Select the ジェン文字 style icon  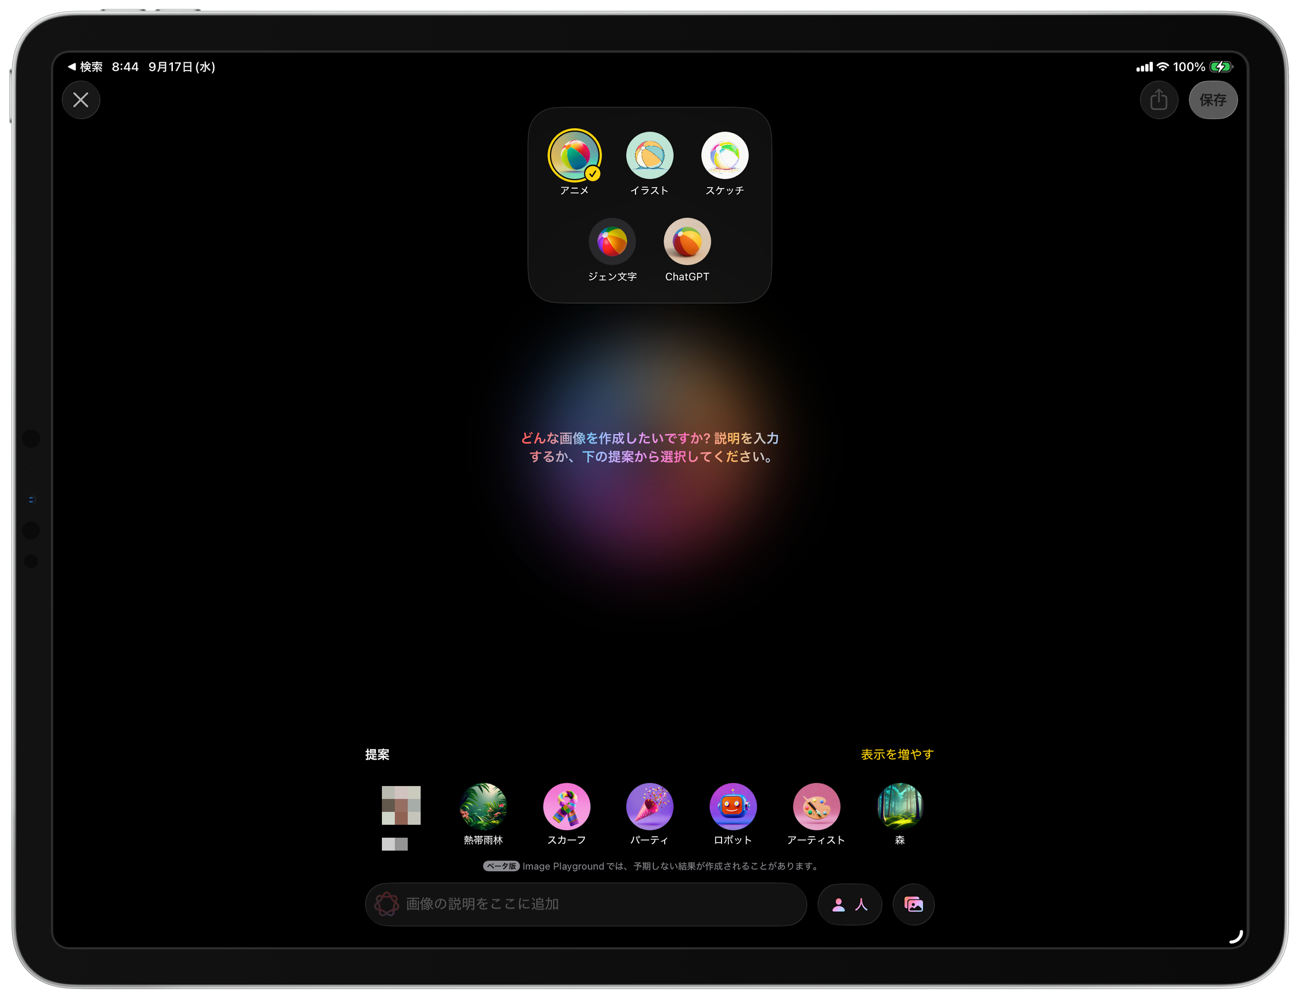click(612, 241)
